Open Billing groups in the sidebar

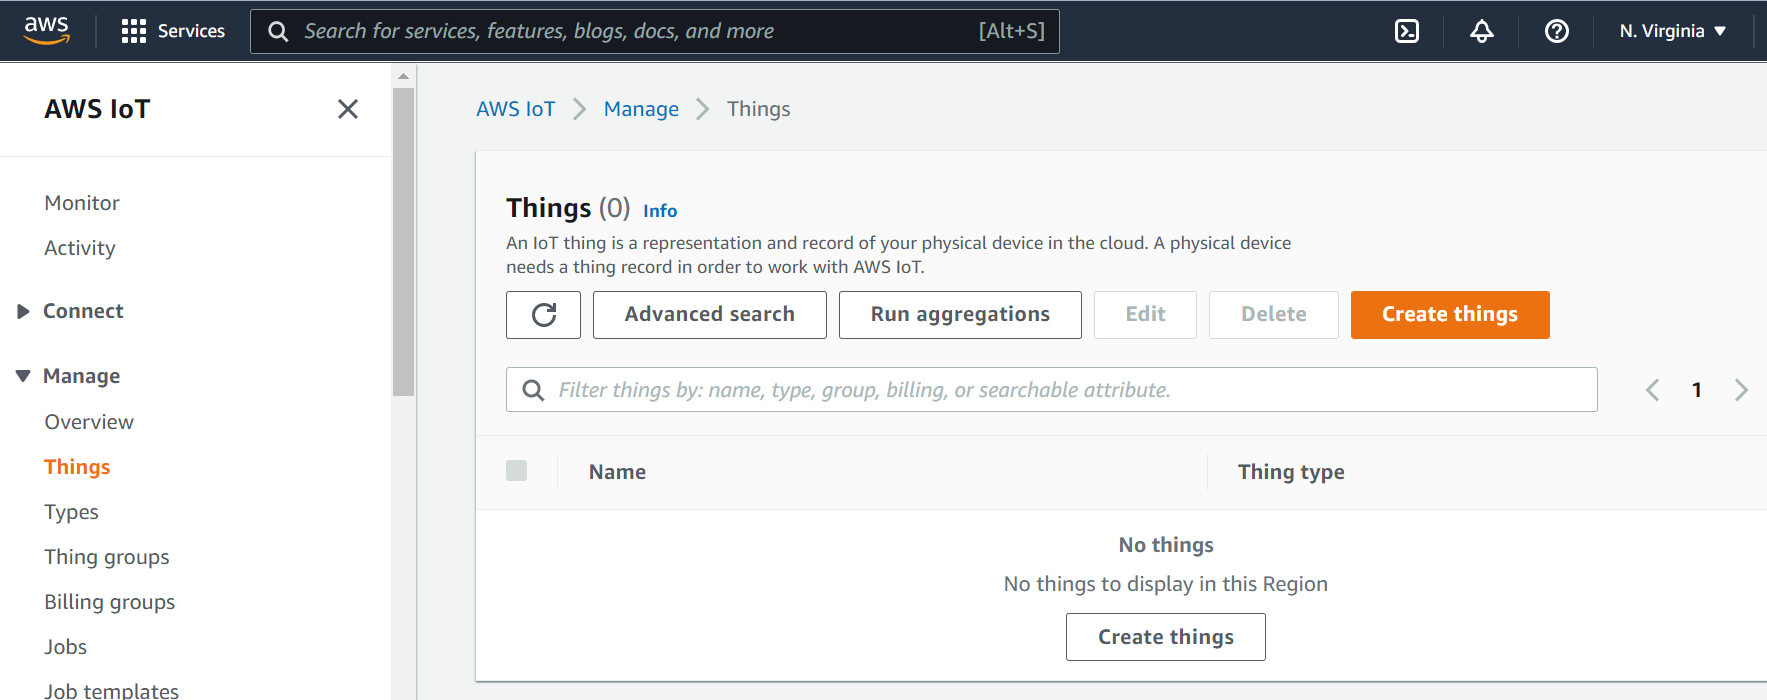[x=110, y=602]
